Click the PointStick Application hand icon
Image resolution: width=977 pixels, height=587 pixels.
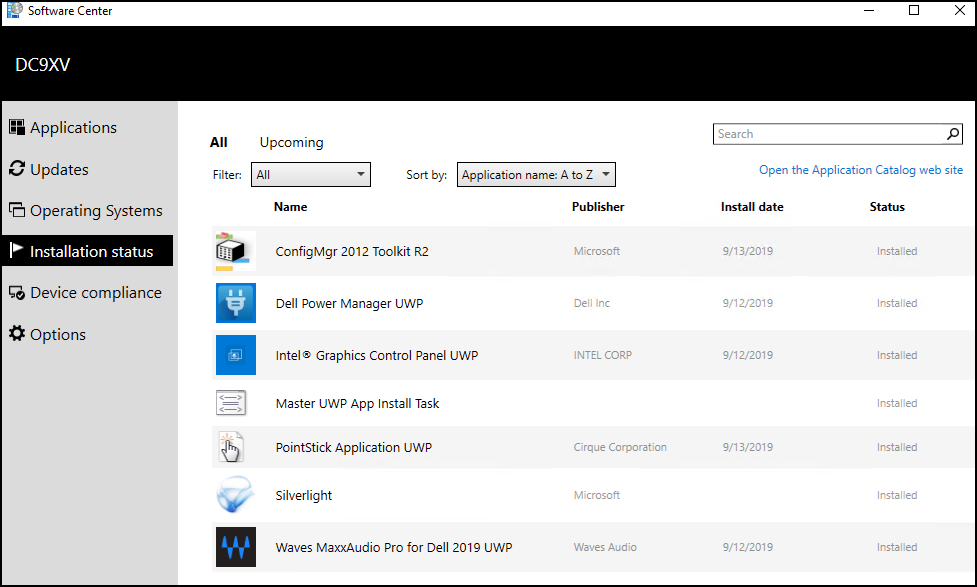click(x=231, y=447)
